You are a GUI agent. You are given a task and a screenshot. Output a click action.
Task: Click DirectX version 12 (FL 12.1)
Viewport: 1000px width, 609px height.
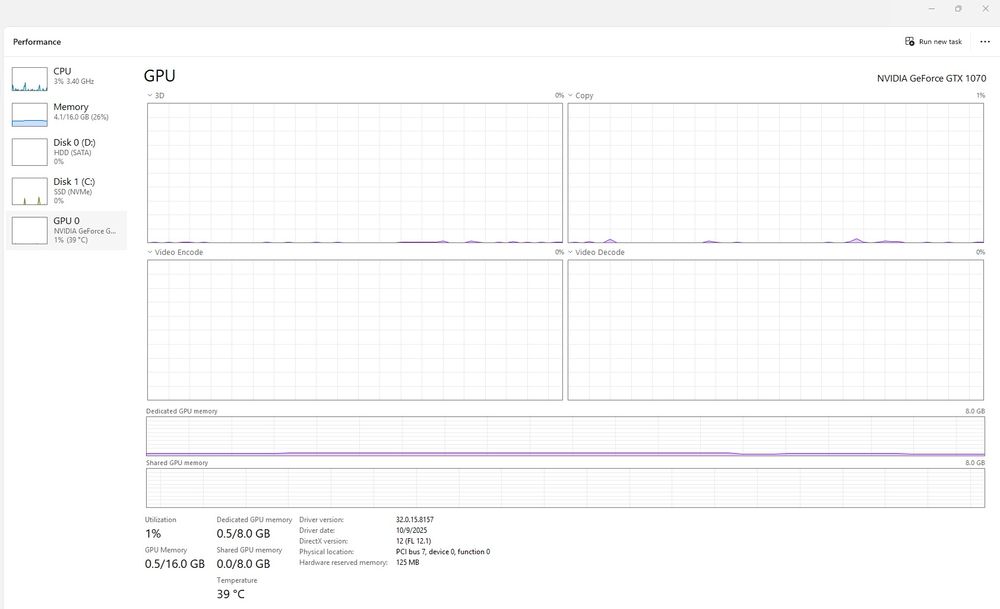pos(413,541)
